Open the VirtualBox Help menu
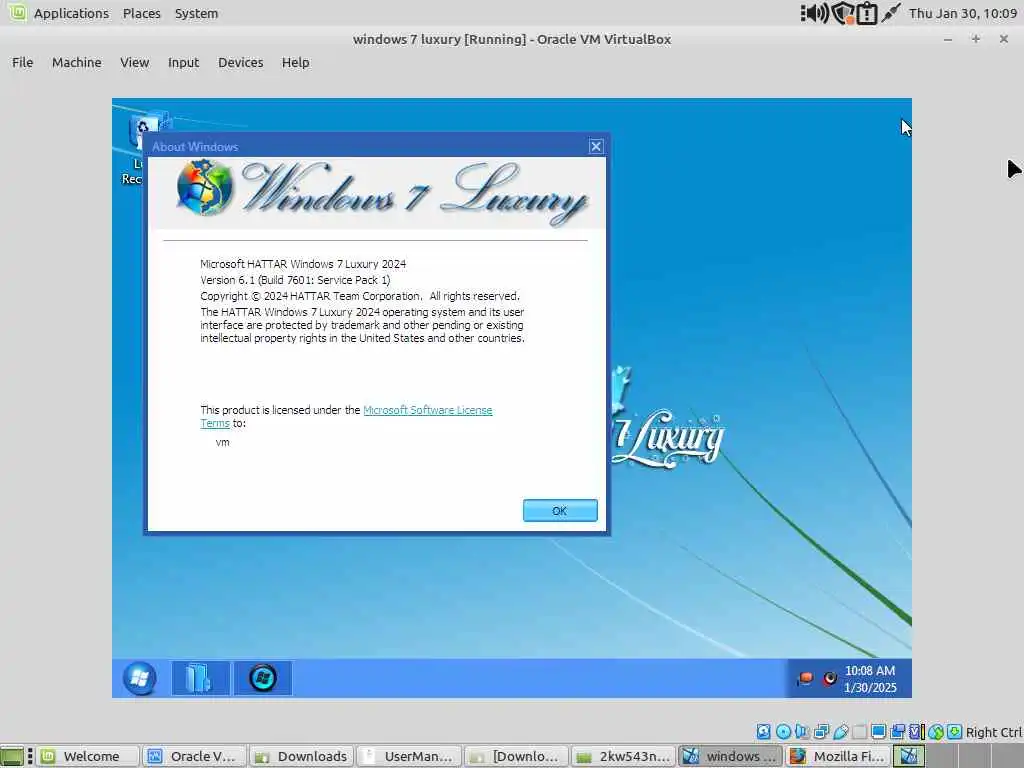This screenshot has width=1024, height=768. [295, 63]
